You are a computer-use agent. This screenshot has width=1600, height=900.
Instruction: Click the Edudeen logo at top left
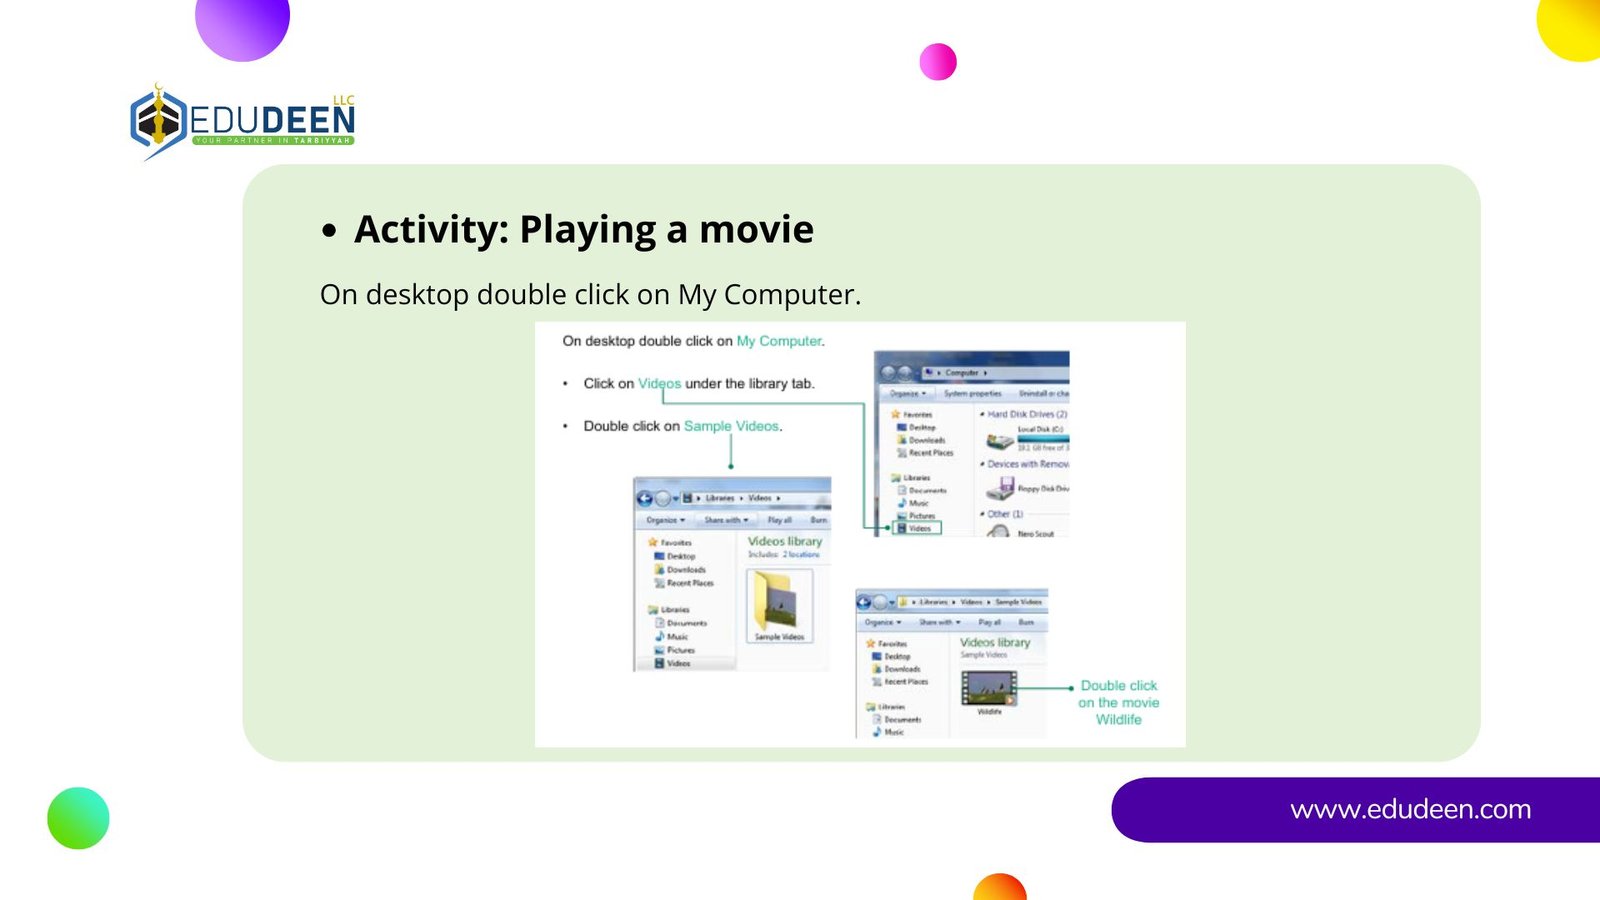coord(243,121)
